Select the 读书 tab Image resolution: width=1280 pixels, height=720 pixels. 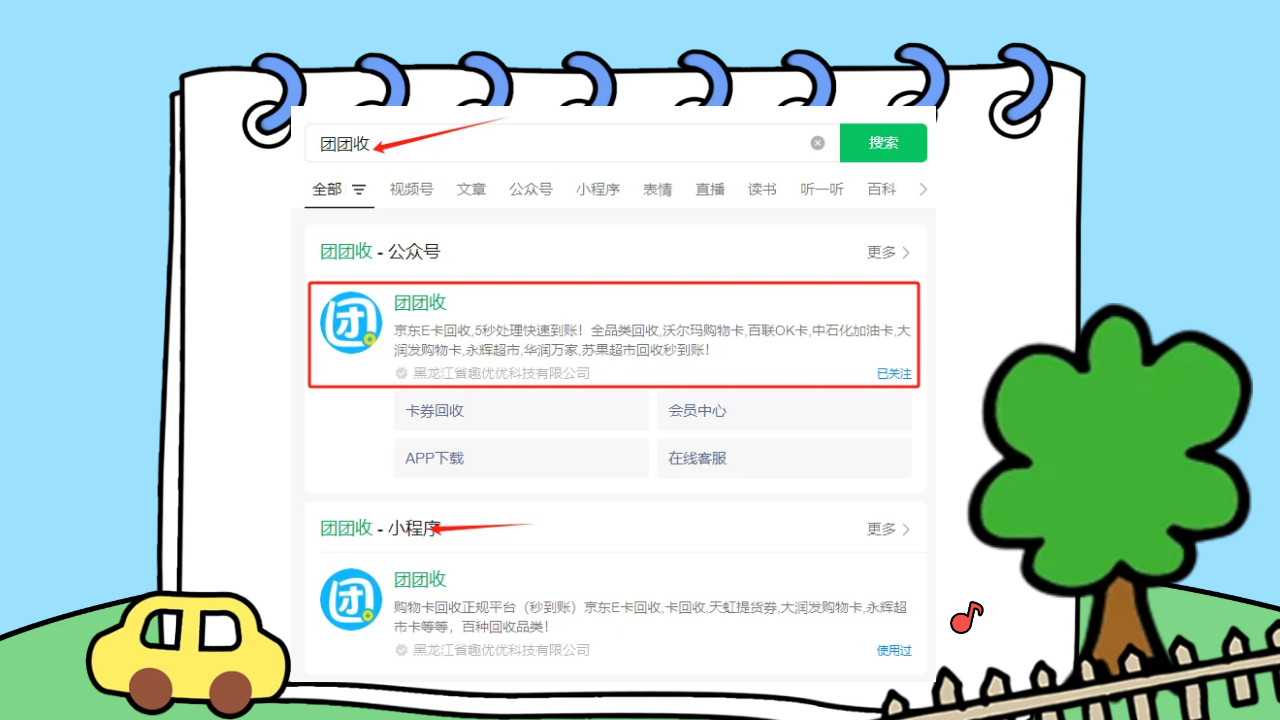pyautogui.click(x=762, y=189)
